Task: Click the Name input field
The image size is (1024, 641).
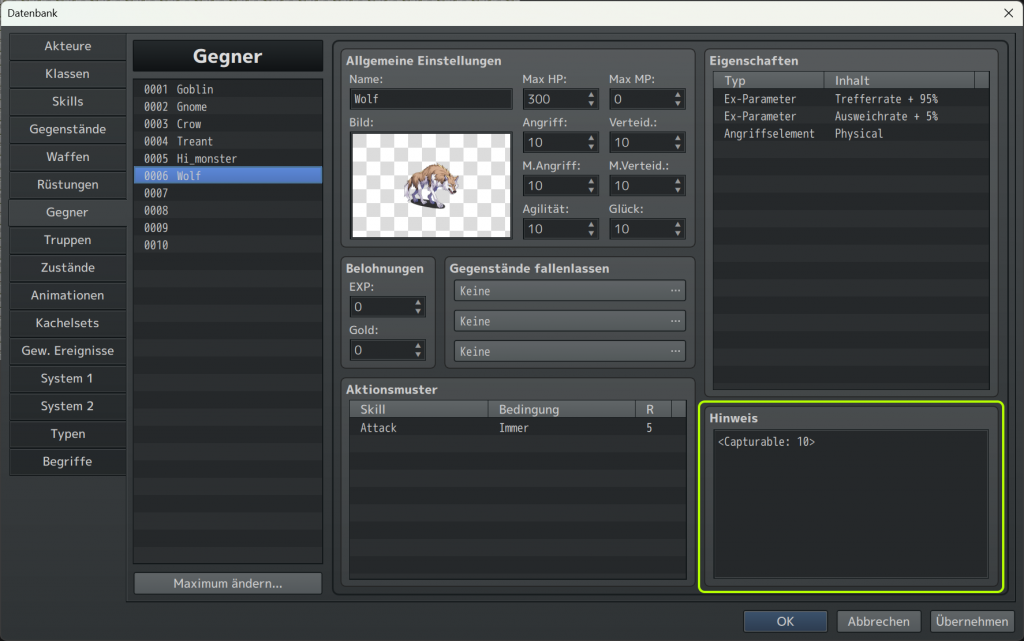Action: (431, 100)
